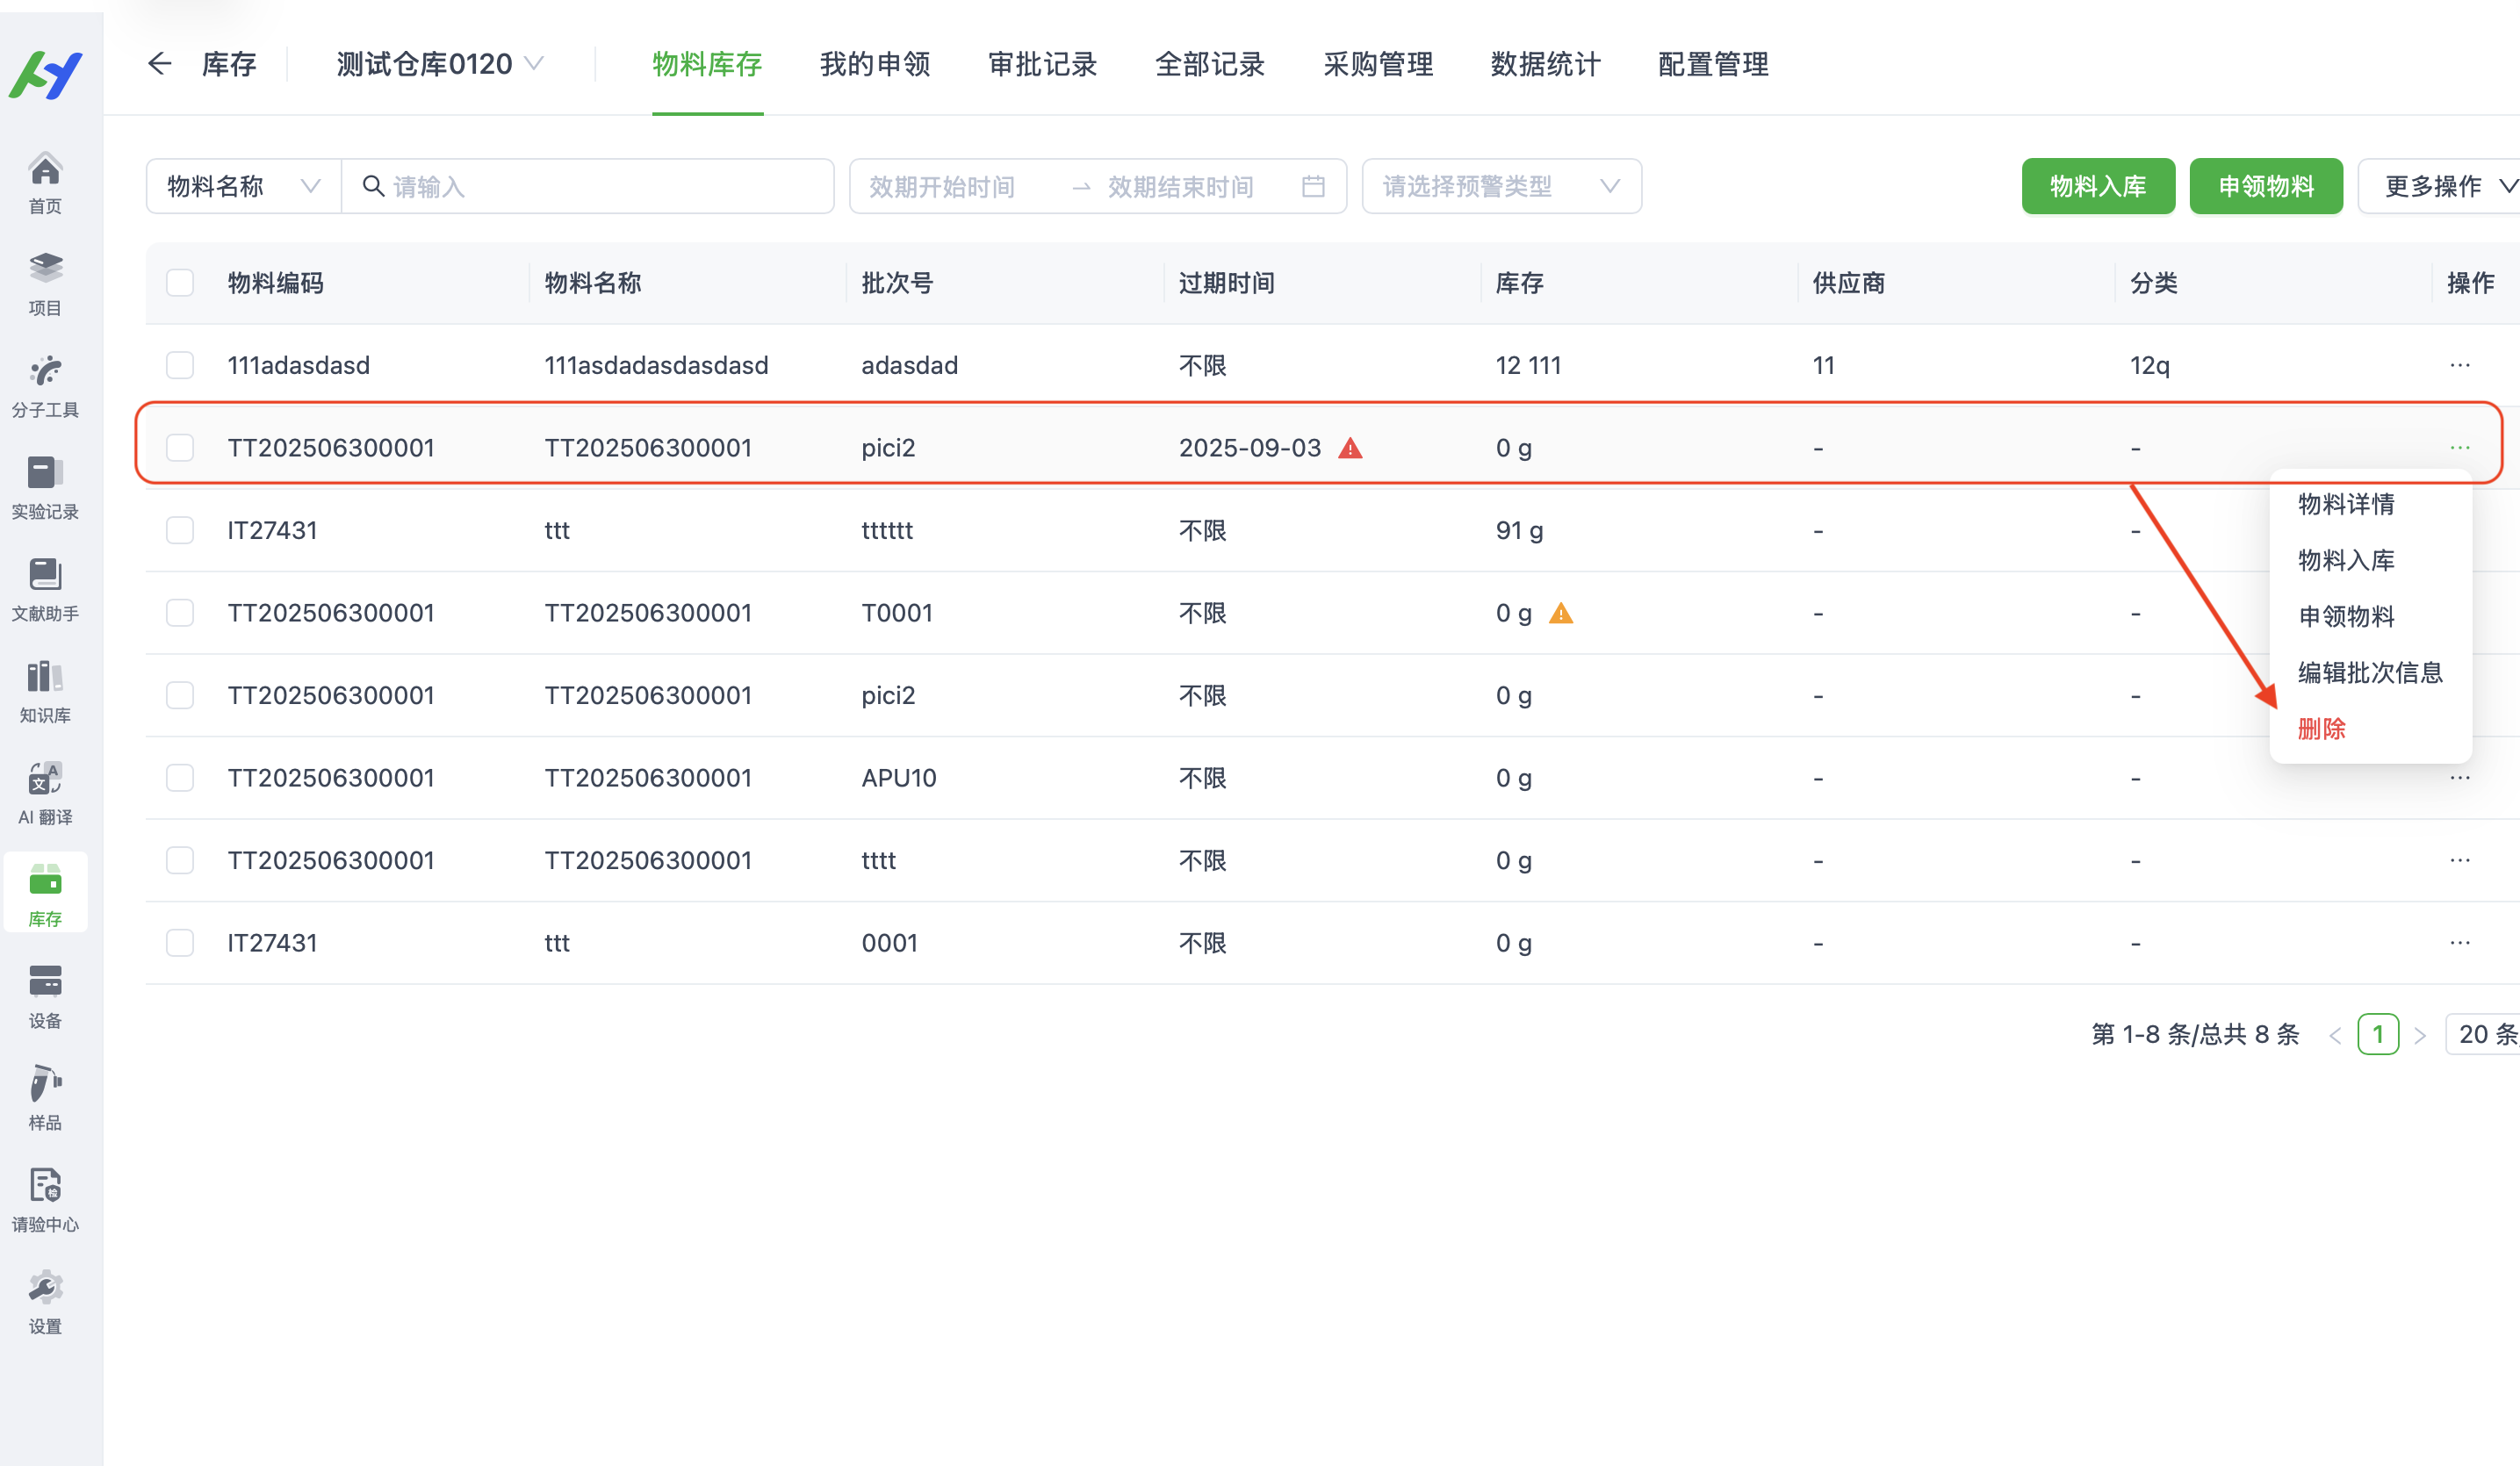Toggle the select-all checkbox in table header
Image resolution: width=2520 pixels, height=1466 pixels.
[180, 283]
